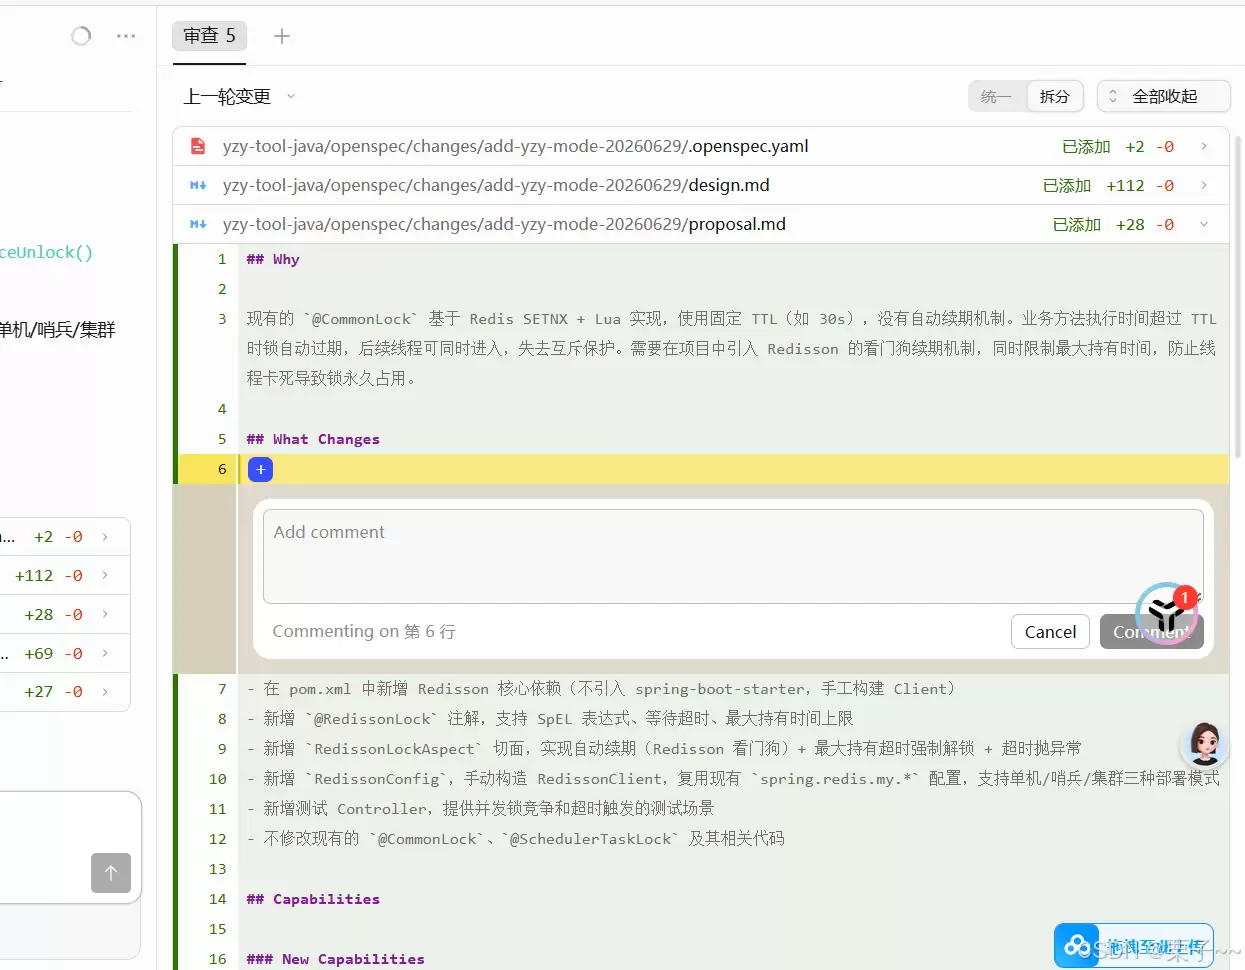Click line number 6 in the gutter
This screenshot has width=1245, height=970.
[222, 469]
